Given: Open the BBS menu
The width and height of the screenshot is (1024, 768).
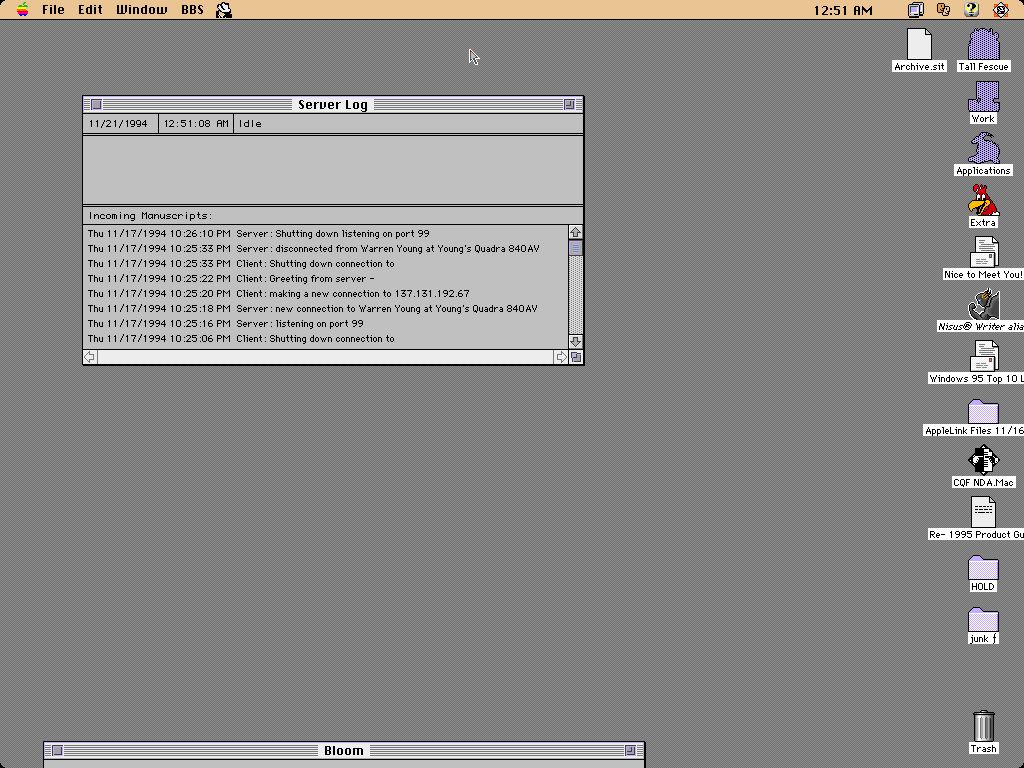Looking at the screenshot, I should click(192, 10).
